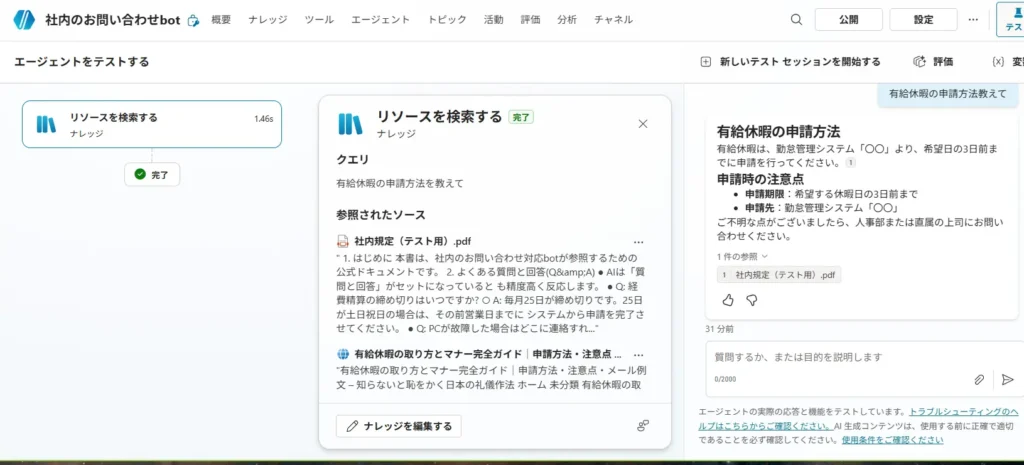Open the 使用条件をご確認ください link
Viewport: 1024px width, 465px height.
tap(892, 439)
